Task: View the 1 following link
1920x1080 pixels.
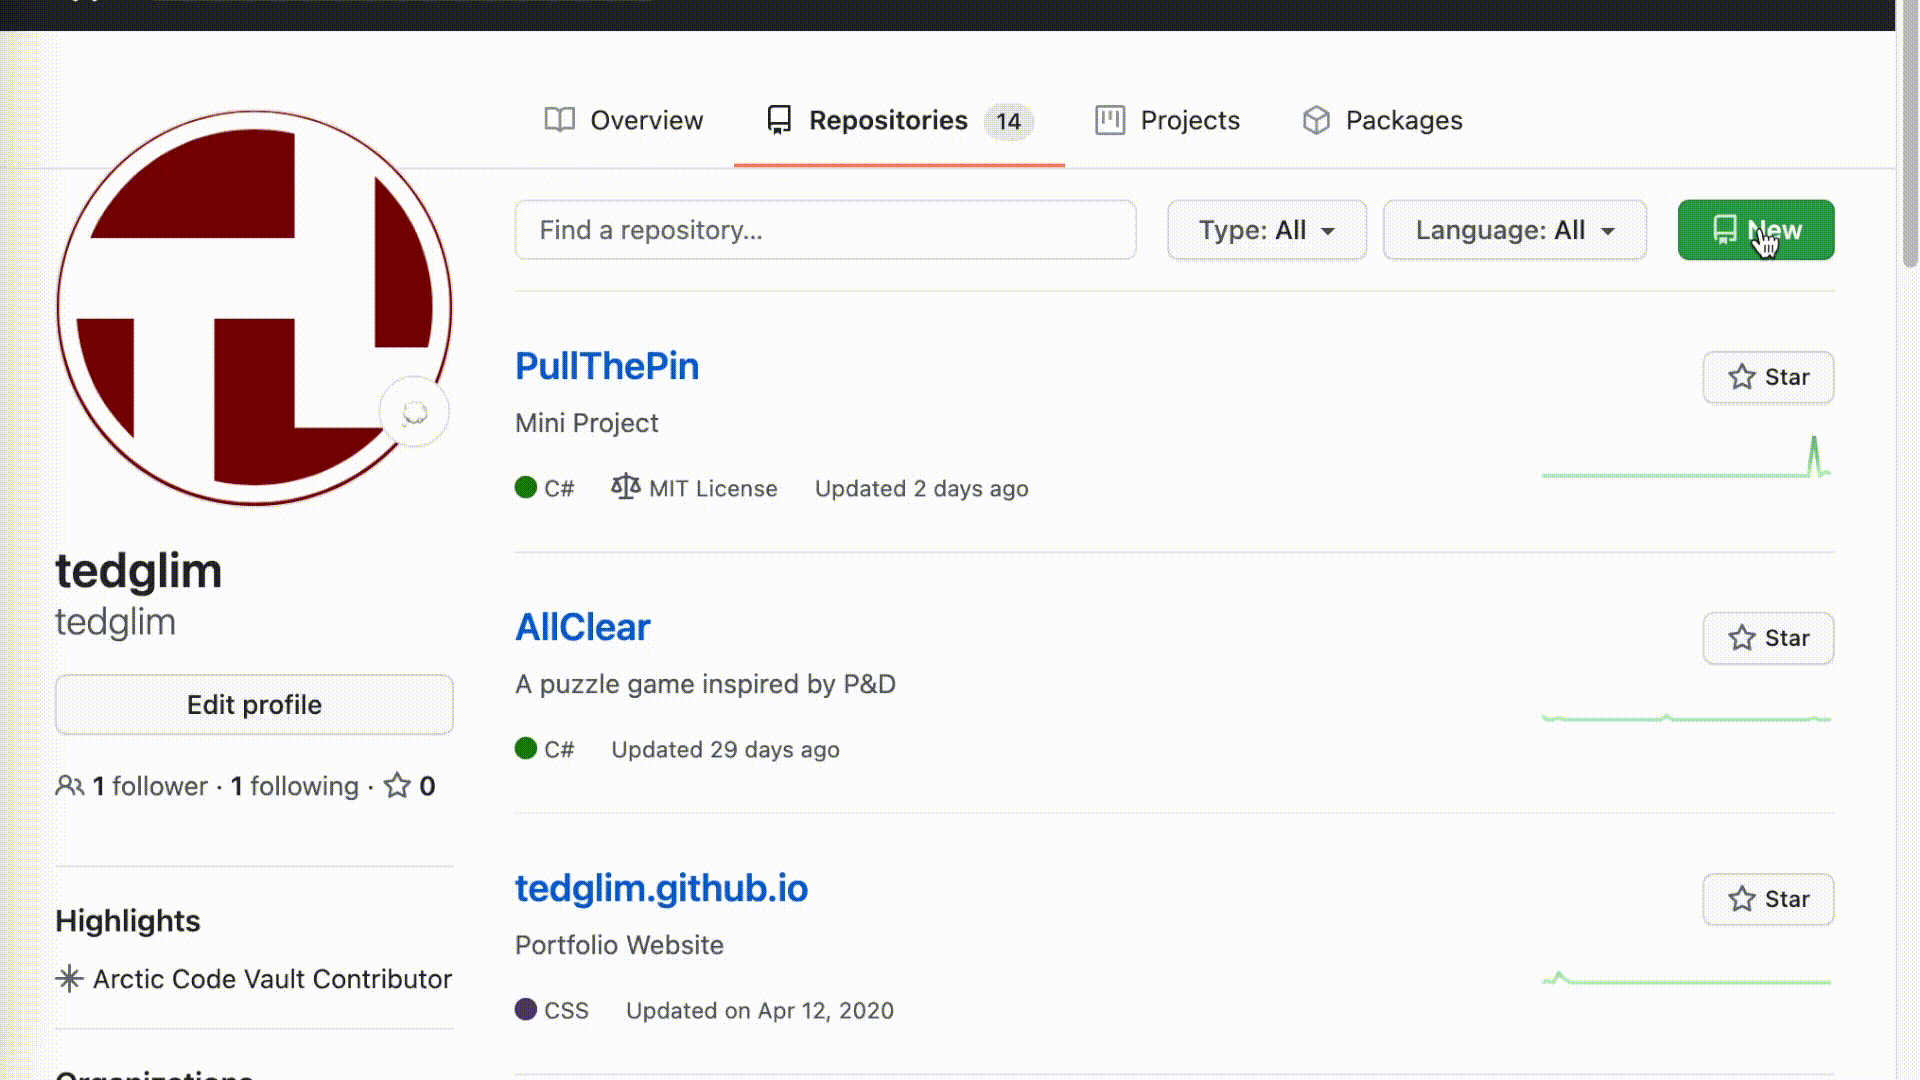Action: (295, 786)
